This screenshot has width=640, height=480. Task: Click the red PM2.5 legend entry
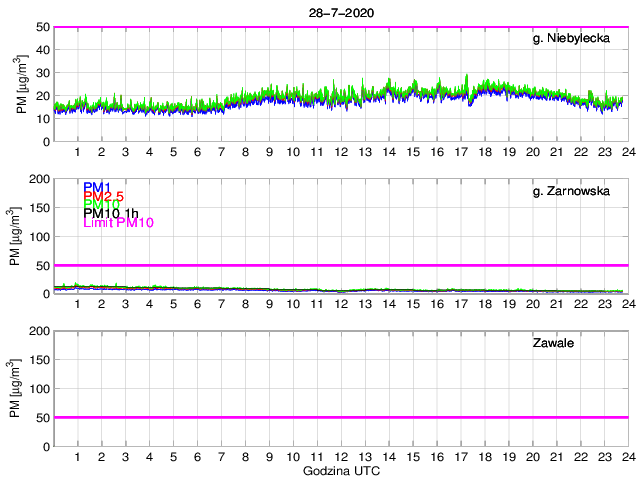coord(105,196)
